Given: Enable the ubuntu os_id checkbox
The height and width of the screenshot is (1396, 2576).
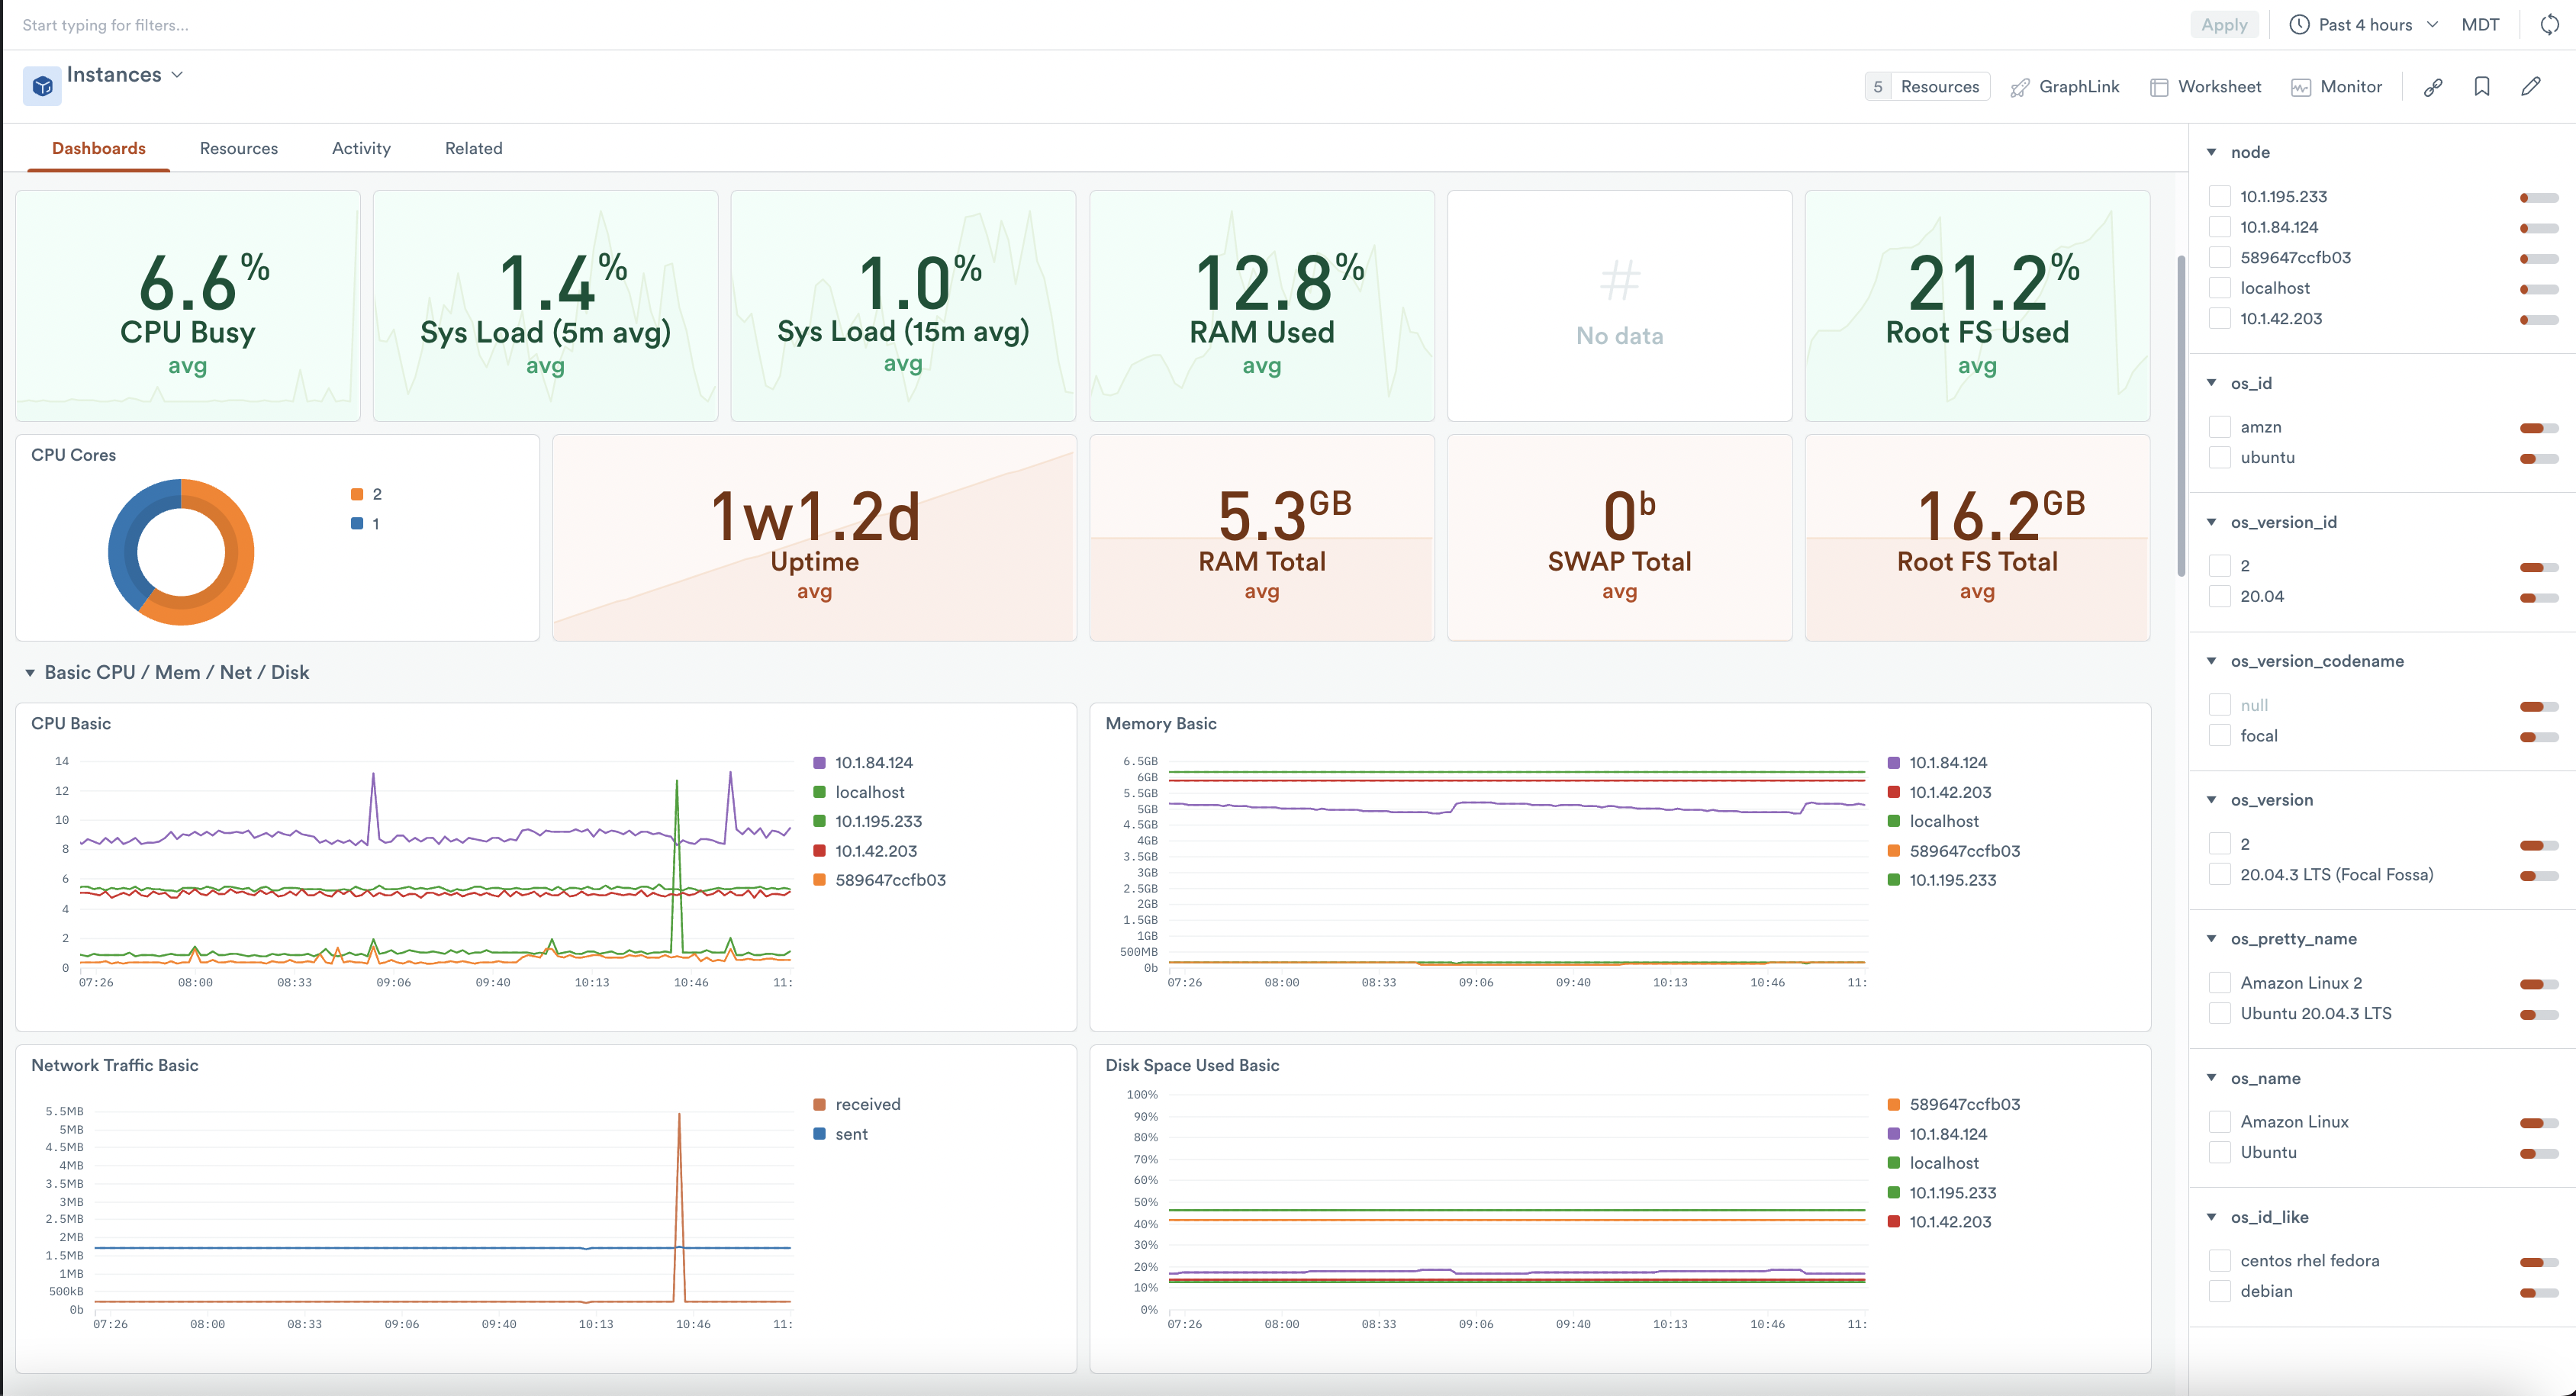Looking at the screenshot, I should click(2220, 457).
